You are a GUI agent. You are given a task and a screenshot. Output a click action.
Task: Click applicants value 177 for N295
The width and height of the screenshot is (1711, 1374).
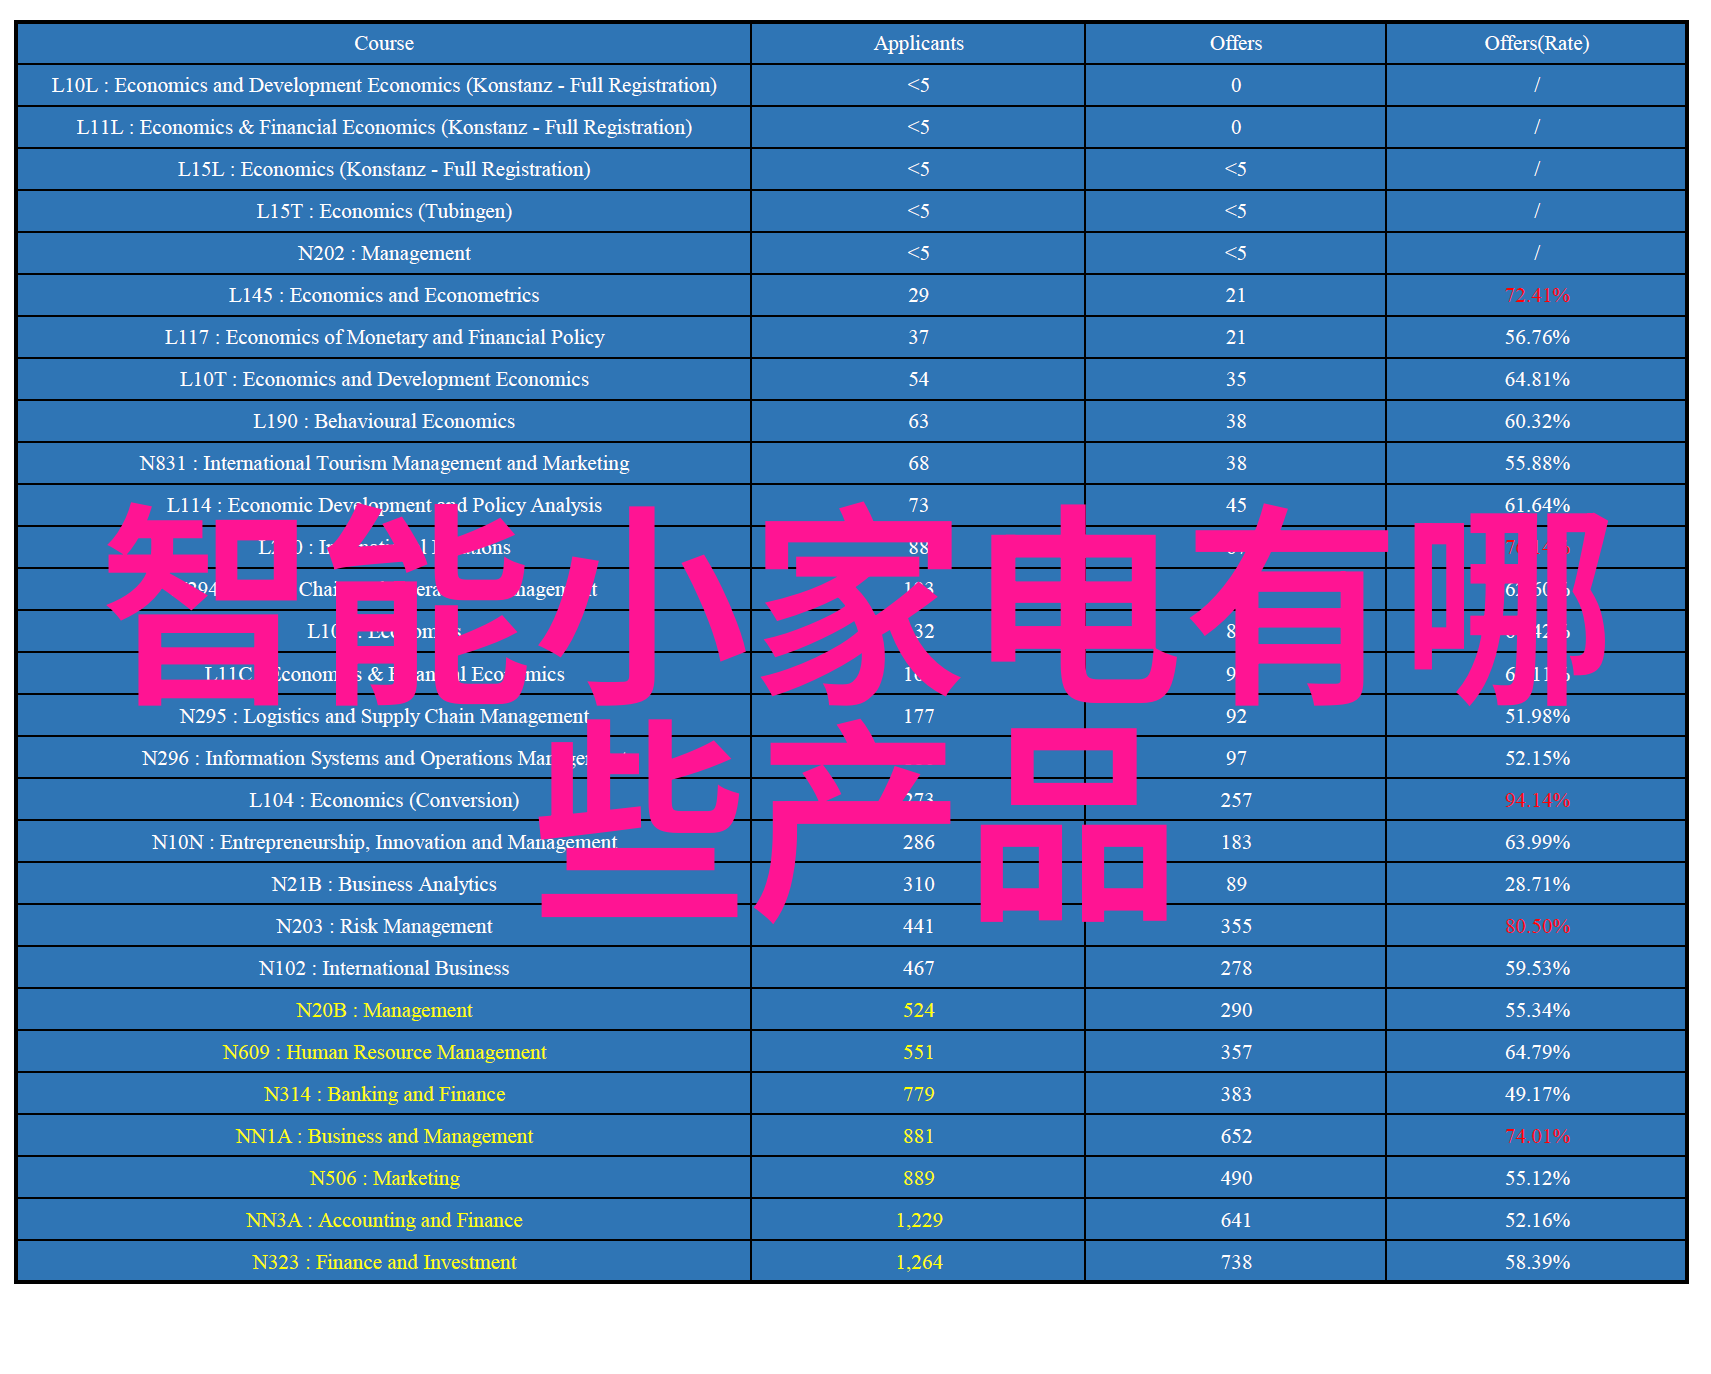click(x=918, y=716)
